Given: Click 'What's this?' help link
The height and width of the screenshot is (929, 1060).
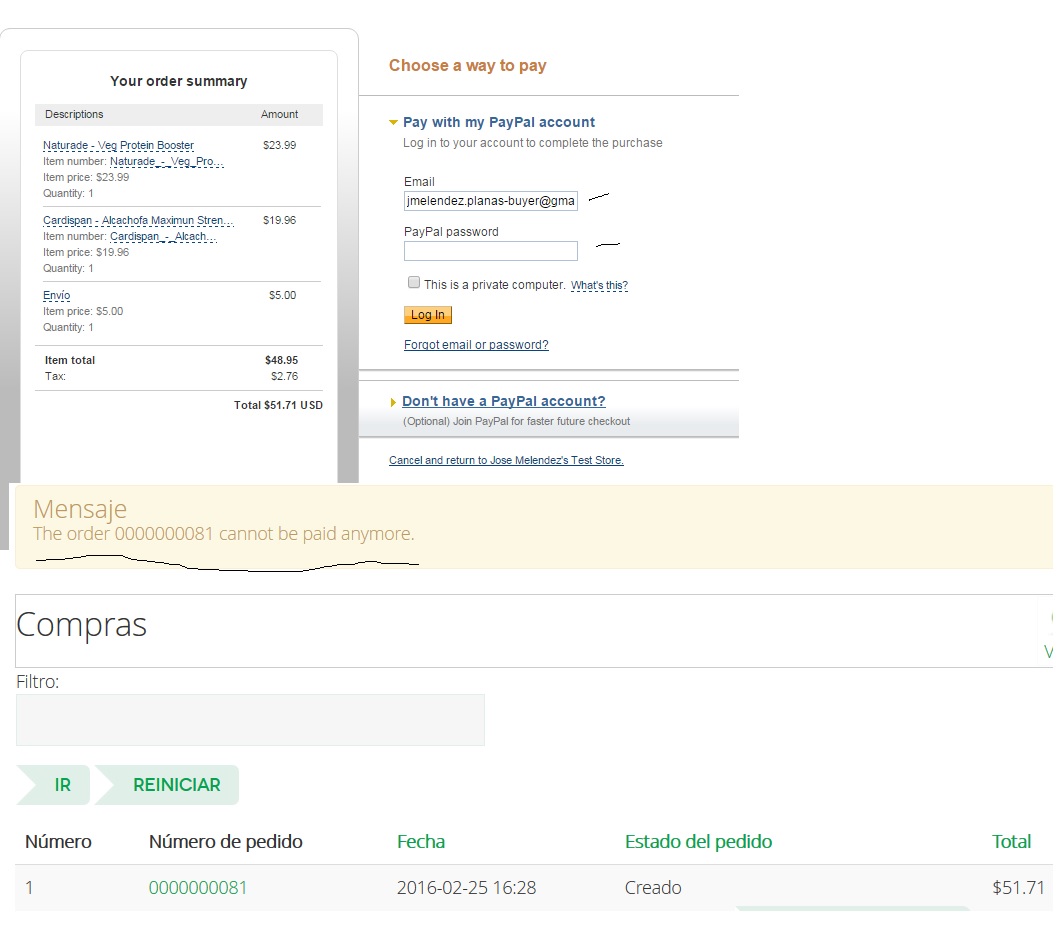Looking at the screenshot, I should coord(599,285).
